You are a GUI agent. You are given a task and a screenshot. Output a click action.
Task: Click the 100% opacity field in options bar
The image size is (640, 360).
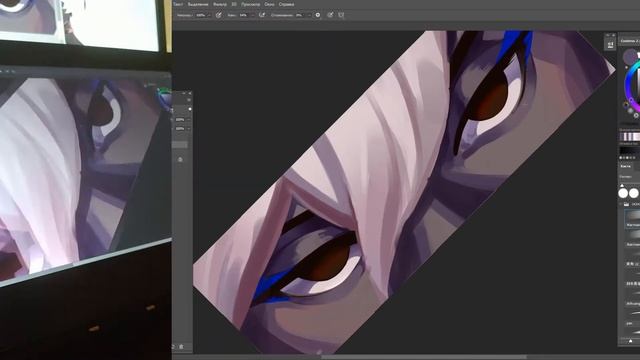(201, 15)
